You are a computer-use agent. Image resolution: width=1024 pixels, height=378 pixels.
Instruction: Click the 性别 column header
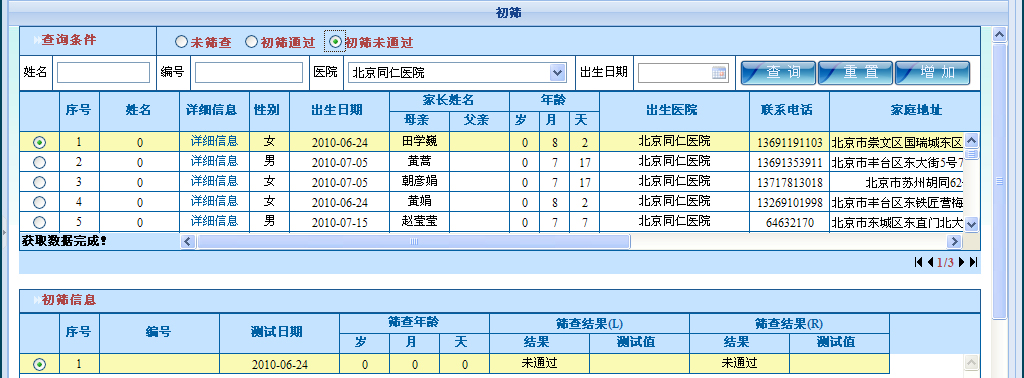tap(269, 110)
